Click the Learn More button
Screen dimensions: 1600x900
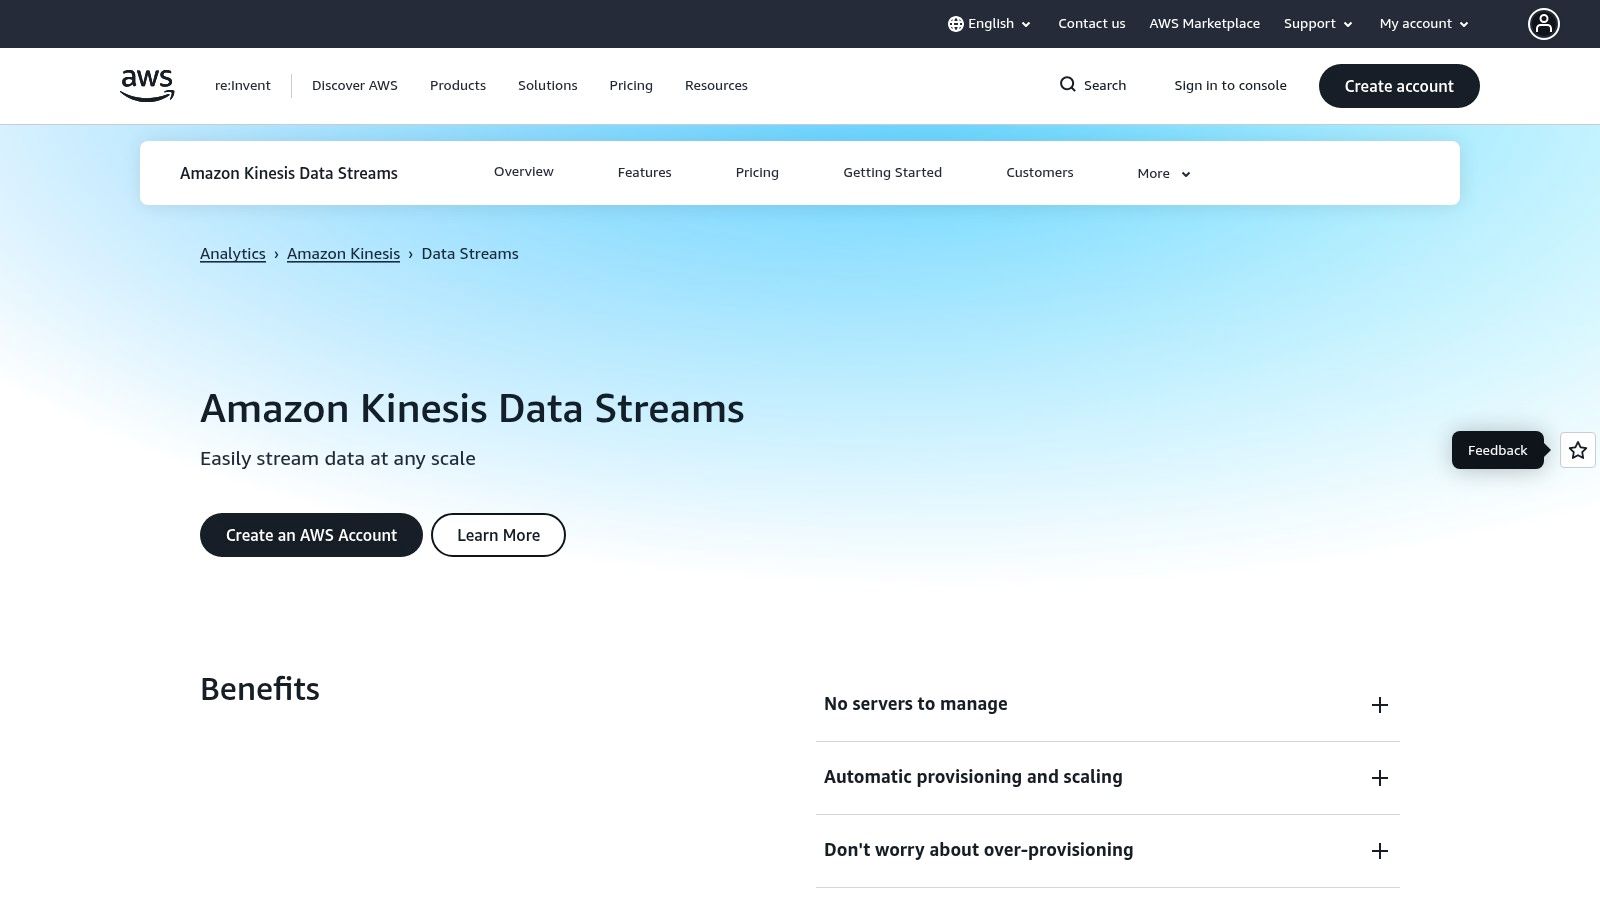point(498,535)
